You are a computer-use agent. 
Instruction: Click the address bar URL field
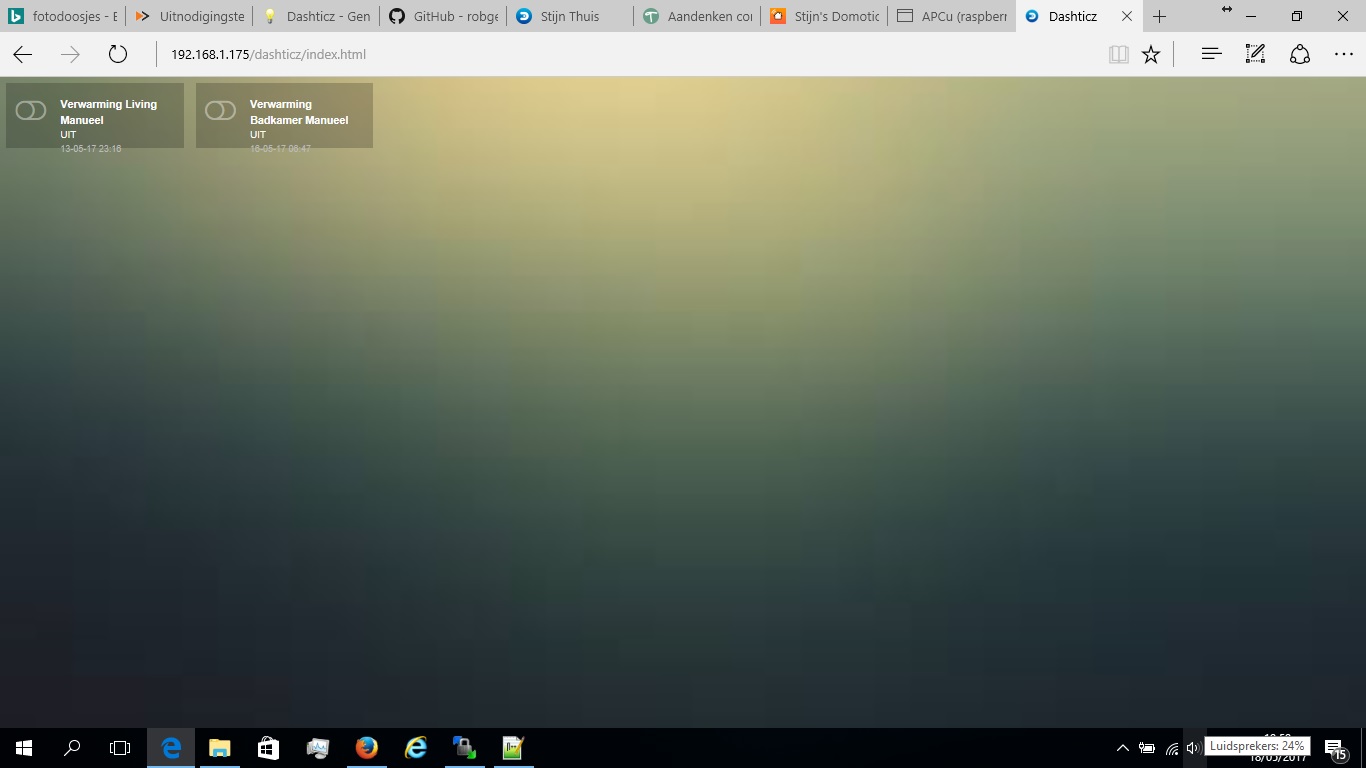[630, 55]
